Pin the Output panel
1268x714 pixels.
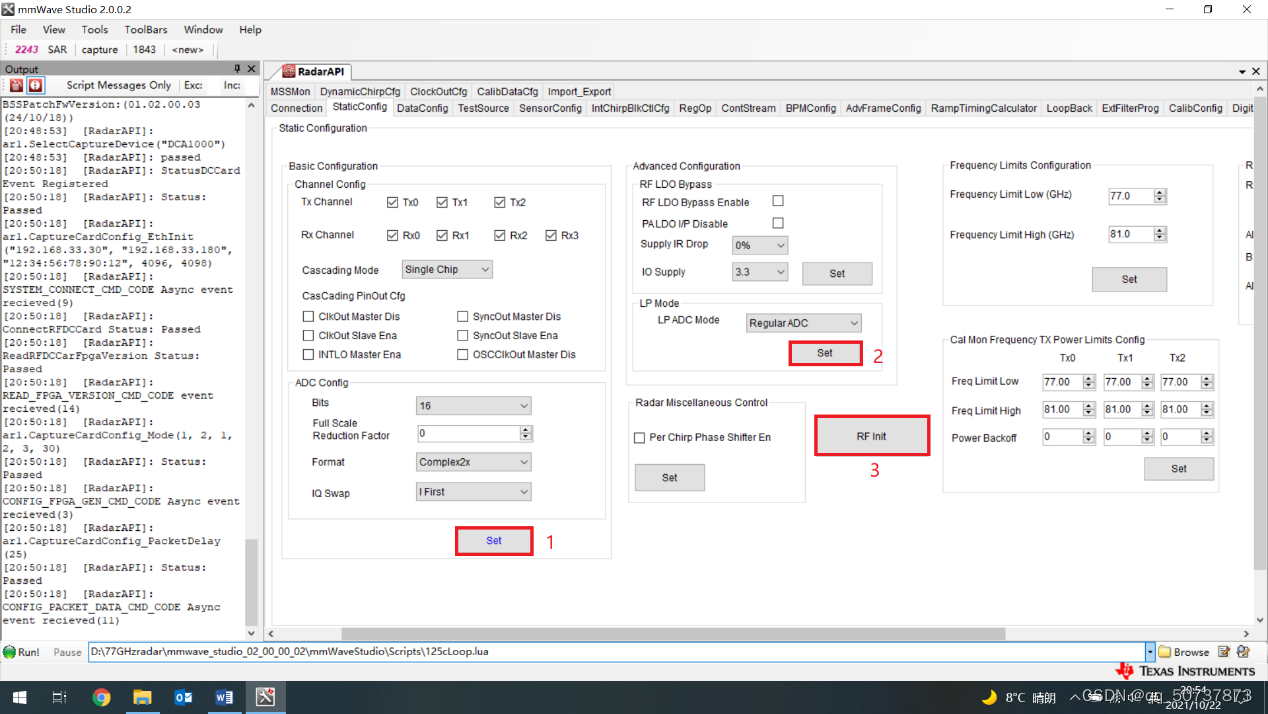(x=238, y=69)
